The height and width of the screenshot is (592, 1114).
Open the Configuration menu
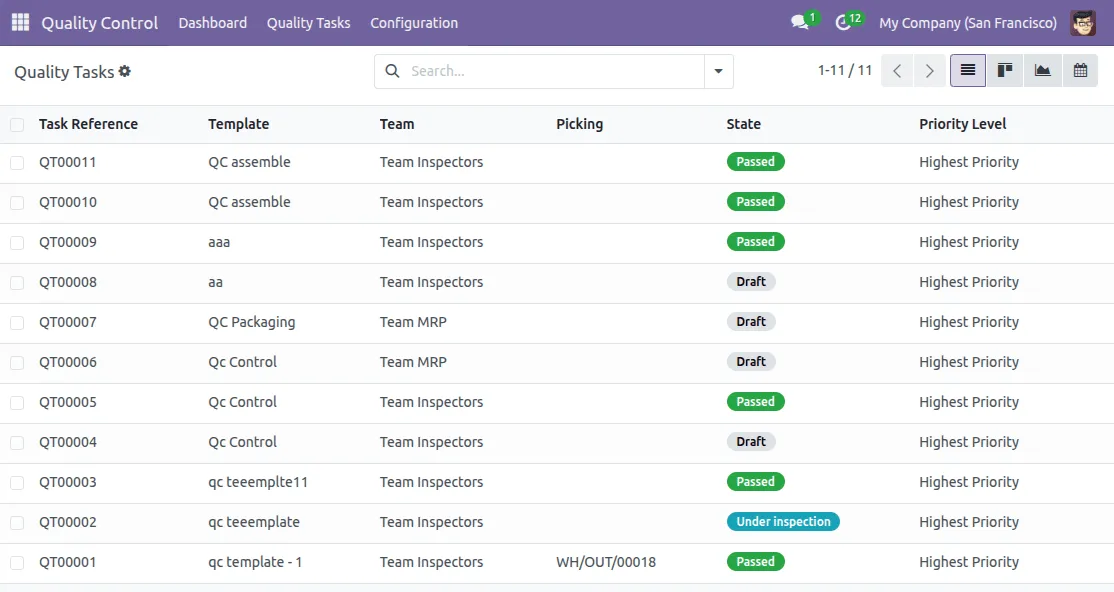414,22
